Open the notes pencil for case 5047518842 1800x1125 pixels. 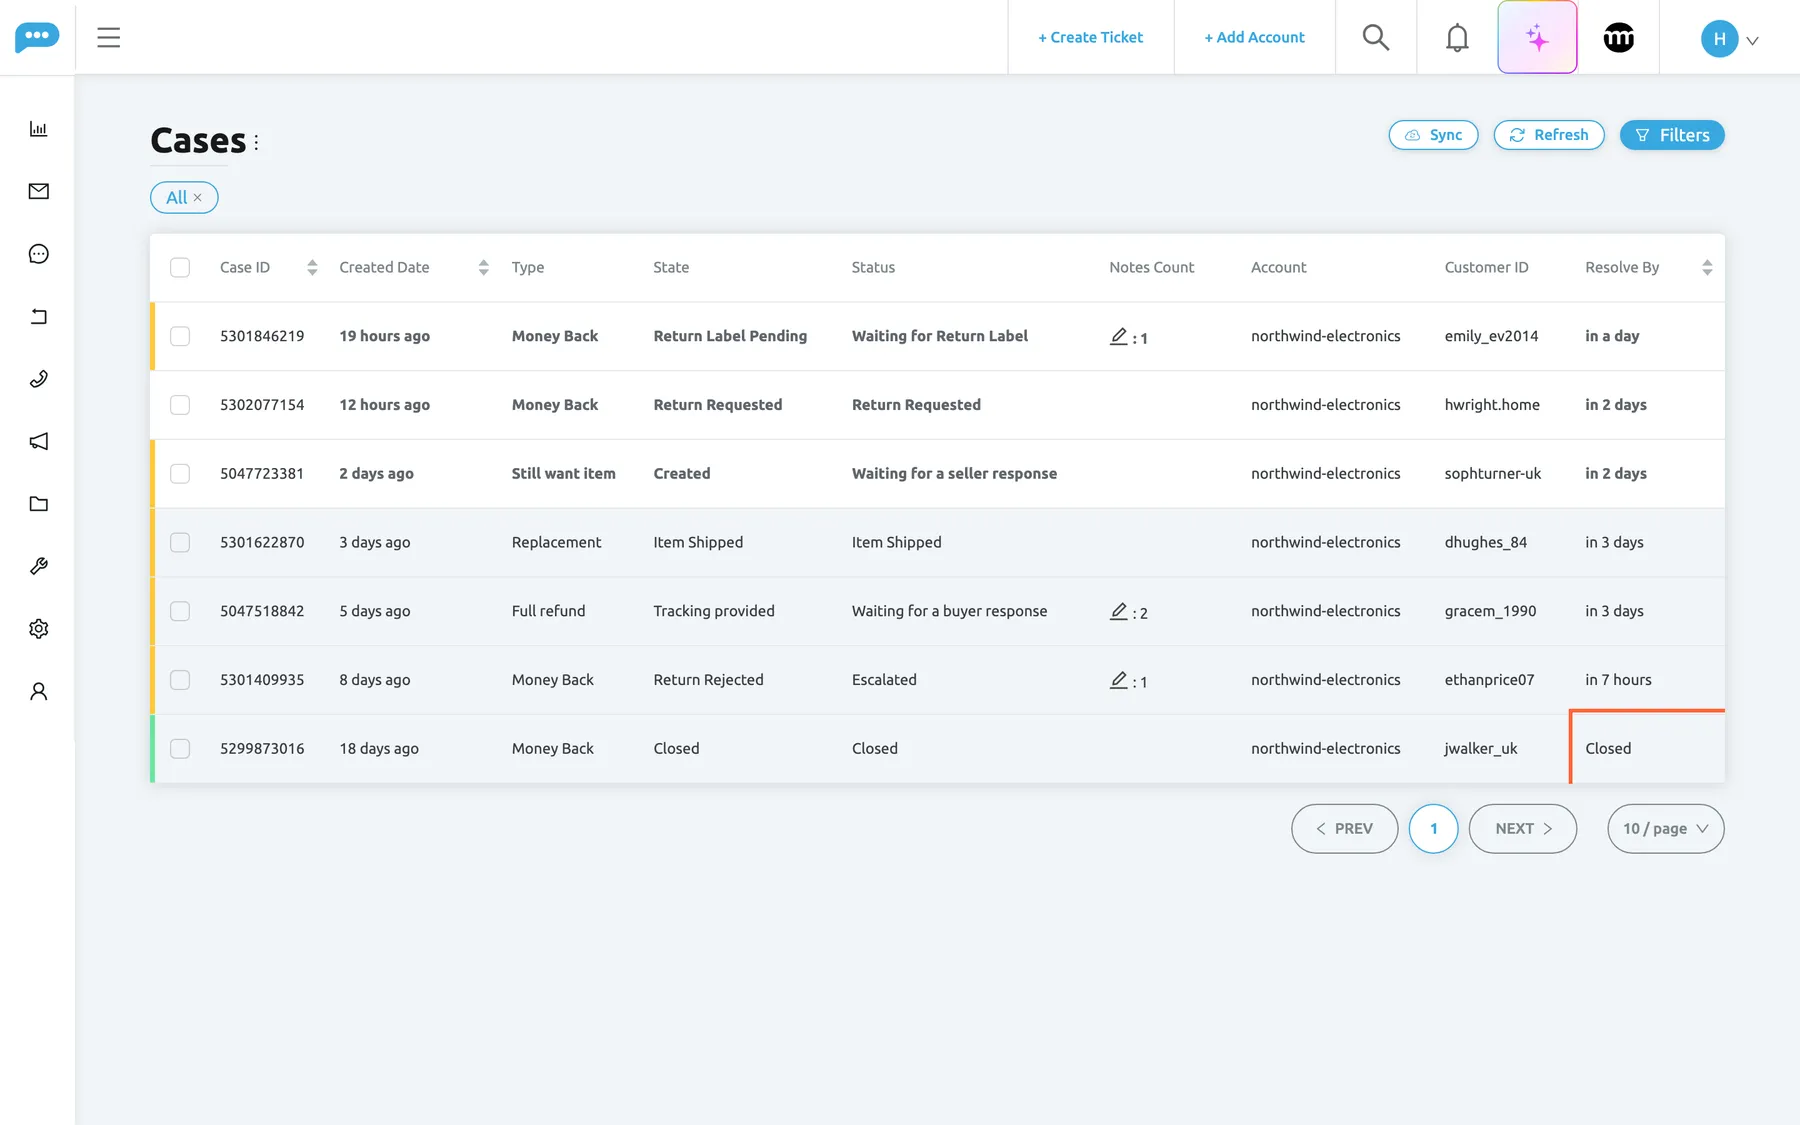pyautogui.click(x=1118, y=611)
